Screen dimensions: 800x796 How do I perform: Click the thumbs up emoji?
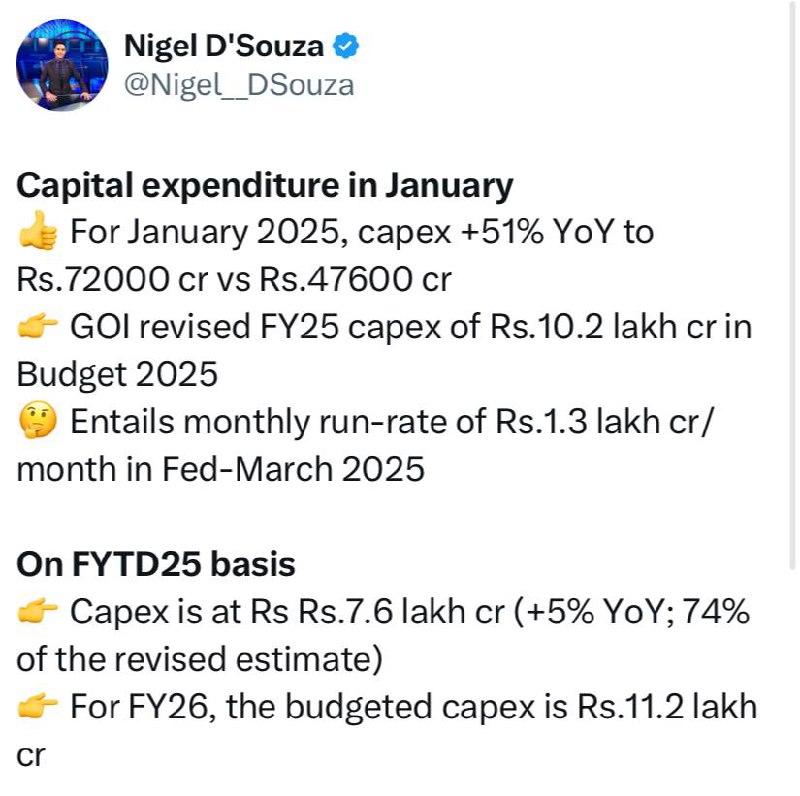tap(38, 231)
